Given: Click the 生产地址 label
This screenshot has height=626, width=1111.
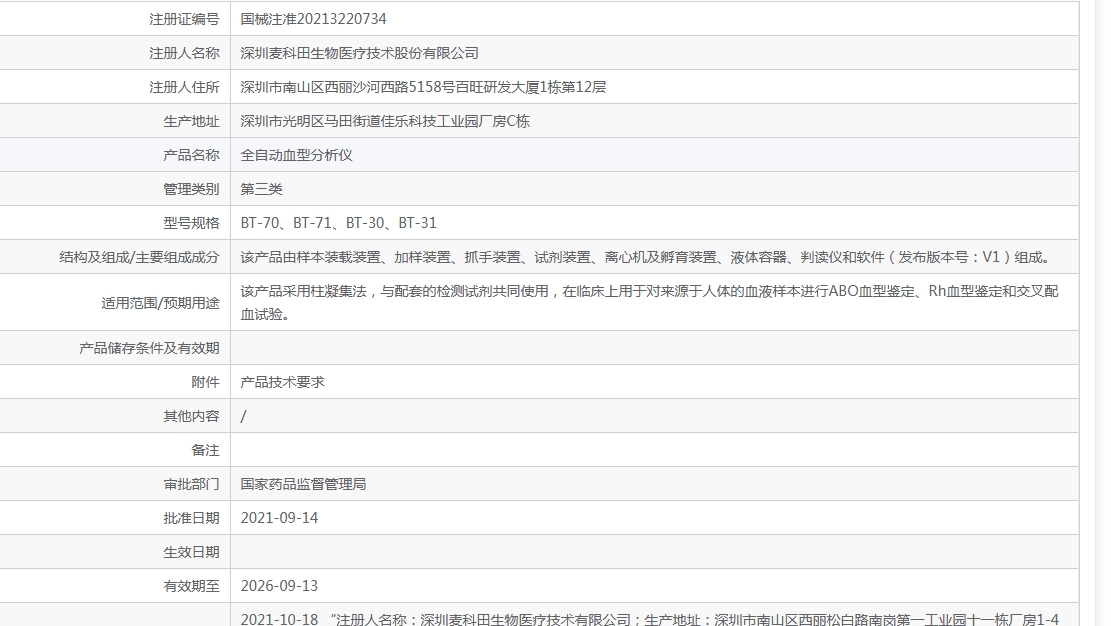Looking at the screenshot, I should (191, 121).
